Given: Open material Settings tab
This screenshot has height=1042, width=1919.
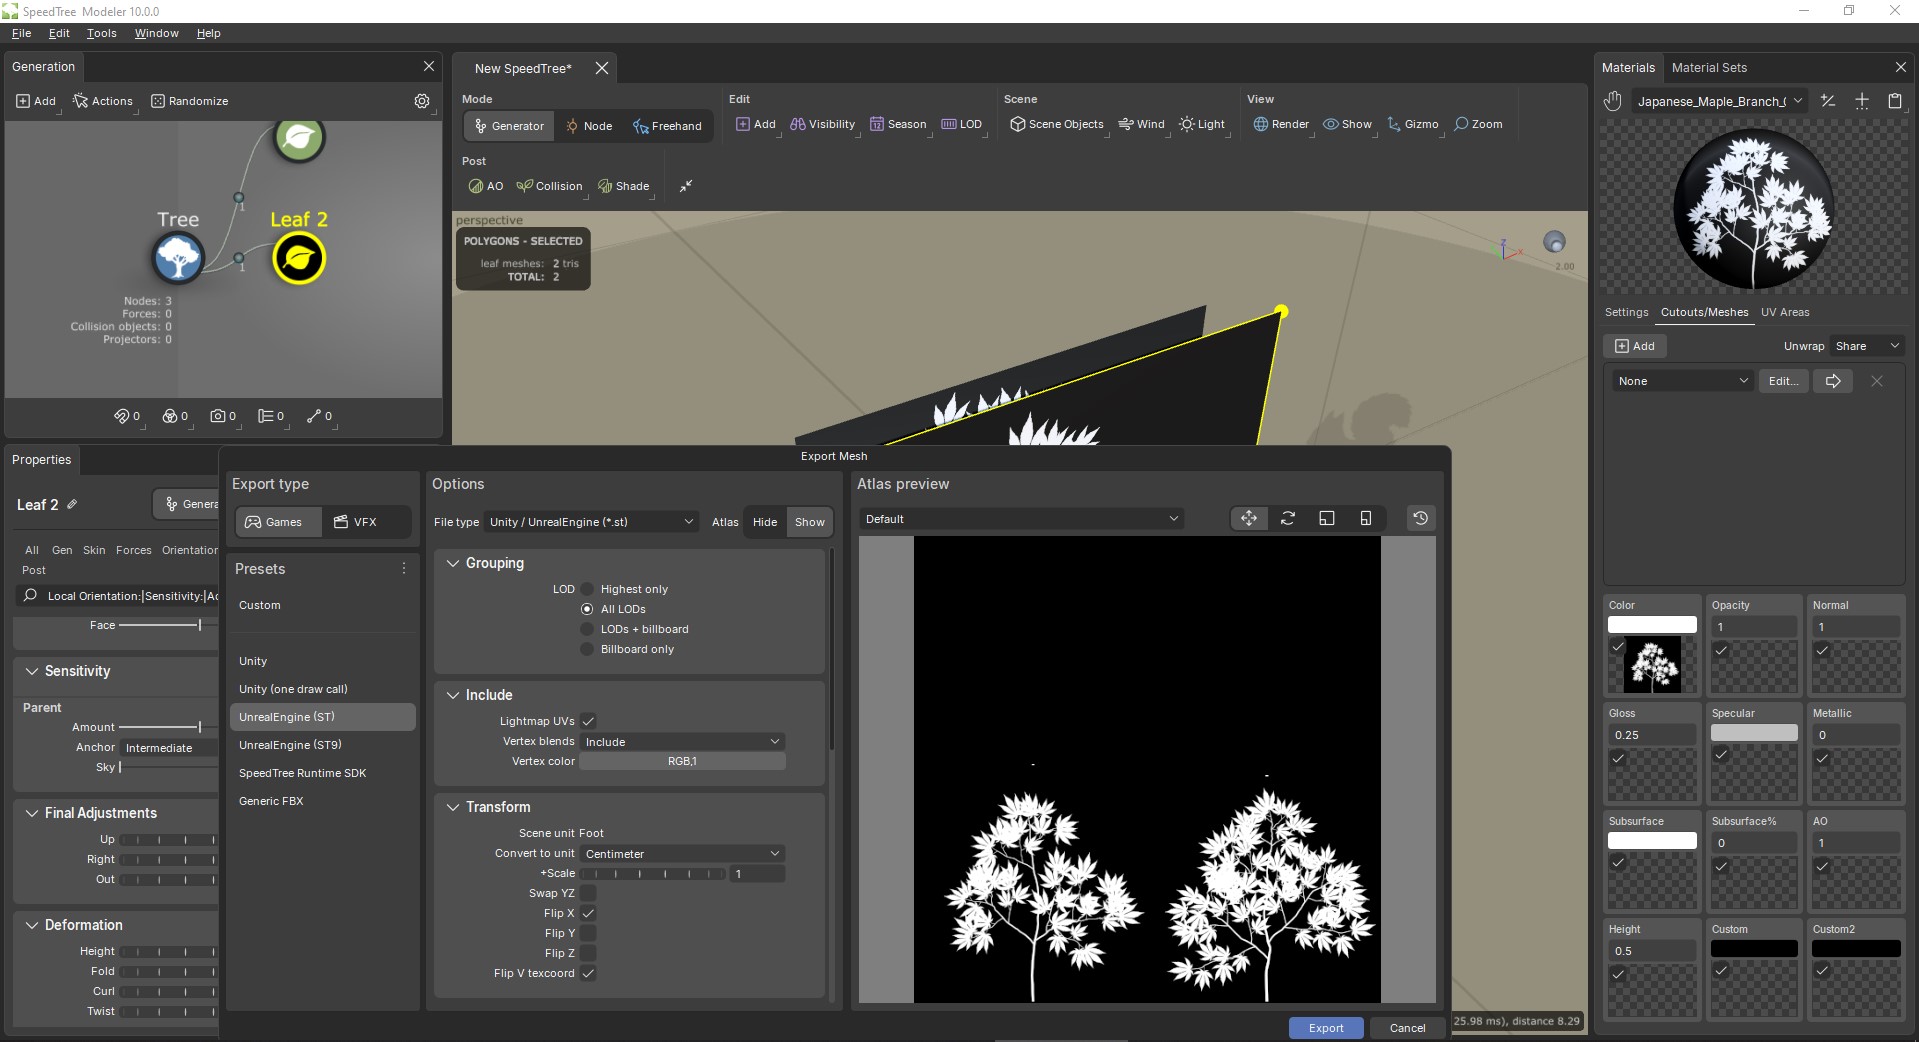Looking at the screenshot, I should pos(1626,312).
